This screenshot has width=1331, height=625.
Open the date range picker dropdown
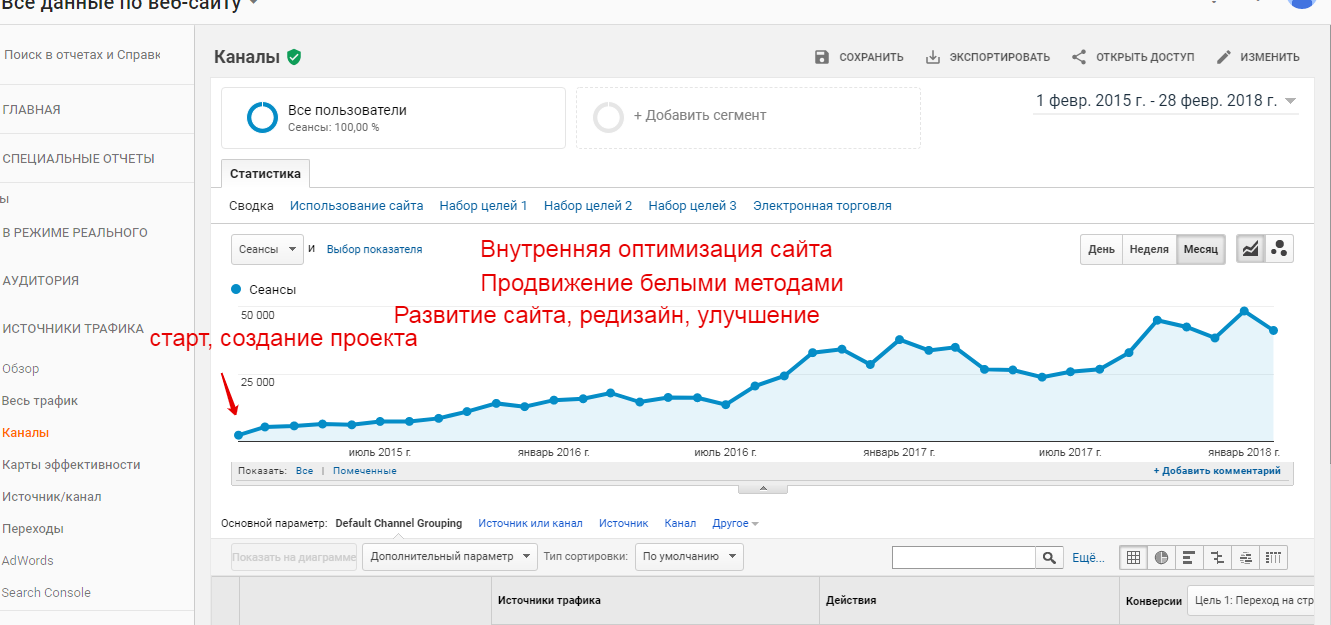click(x=1166, y=101)
